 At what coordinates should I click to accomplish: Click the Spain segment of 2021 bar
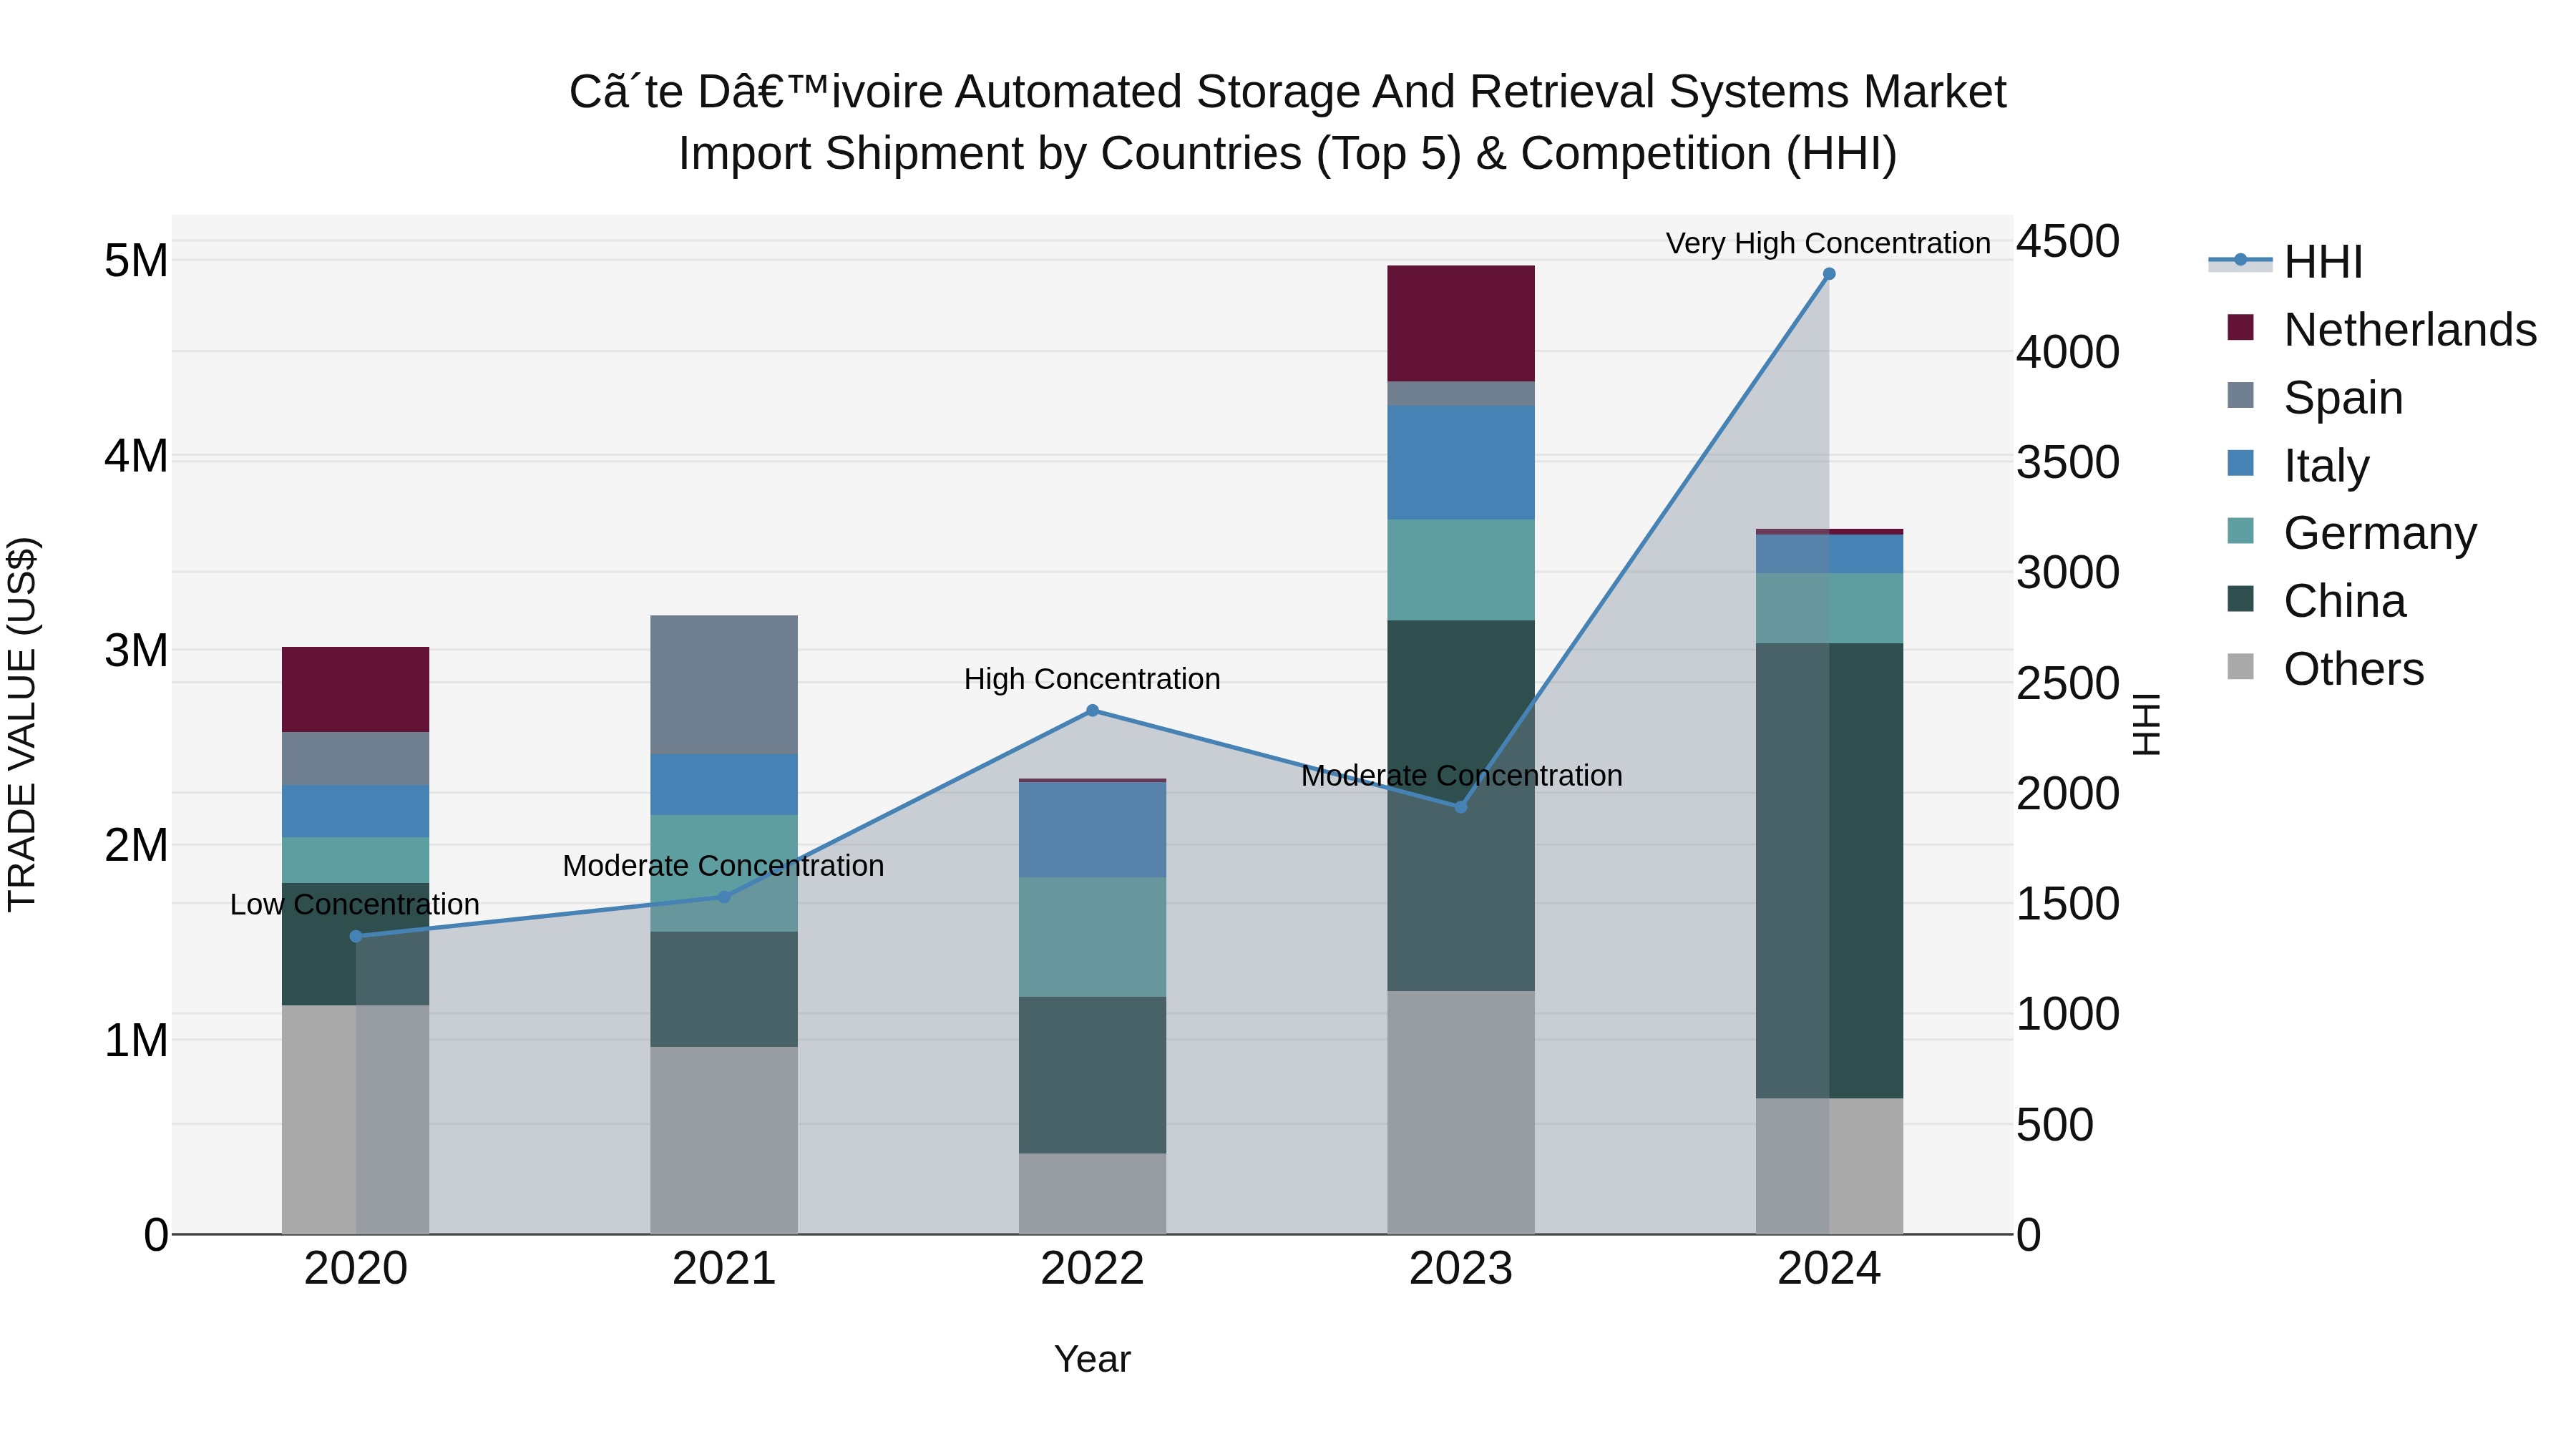(724, 685)
